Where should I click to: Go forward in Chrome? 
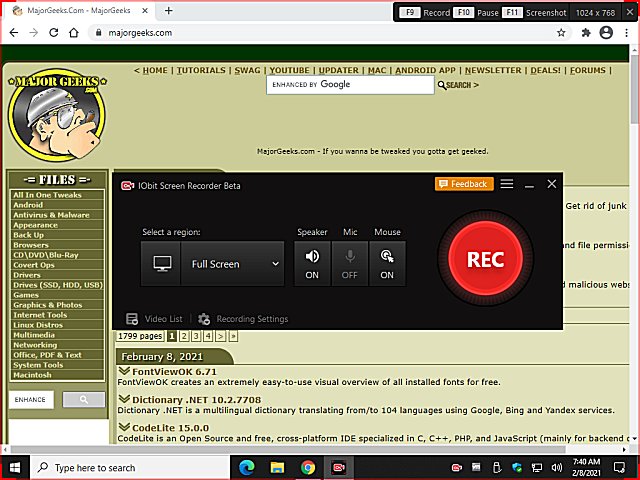(x=34, y=33)
